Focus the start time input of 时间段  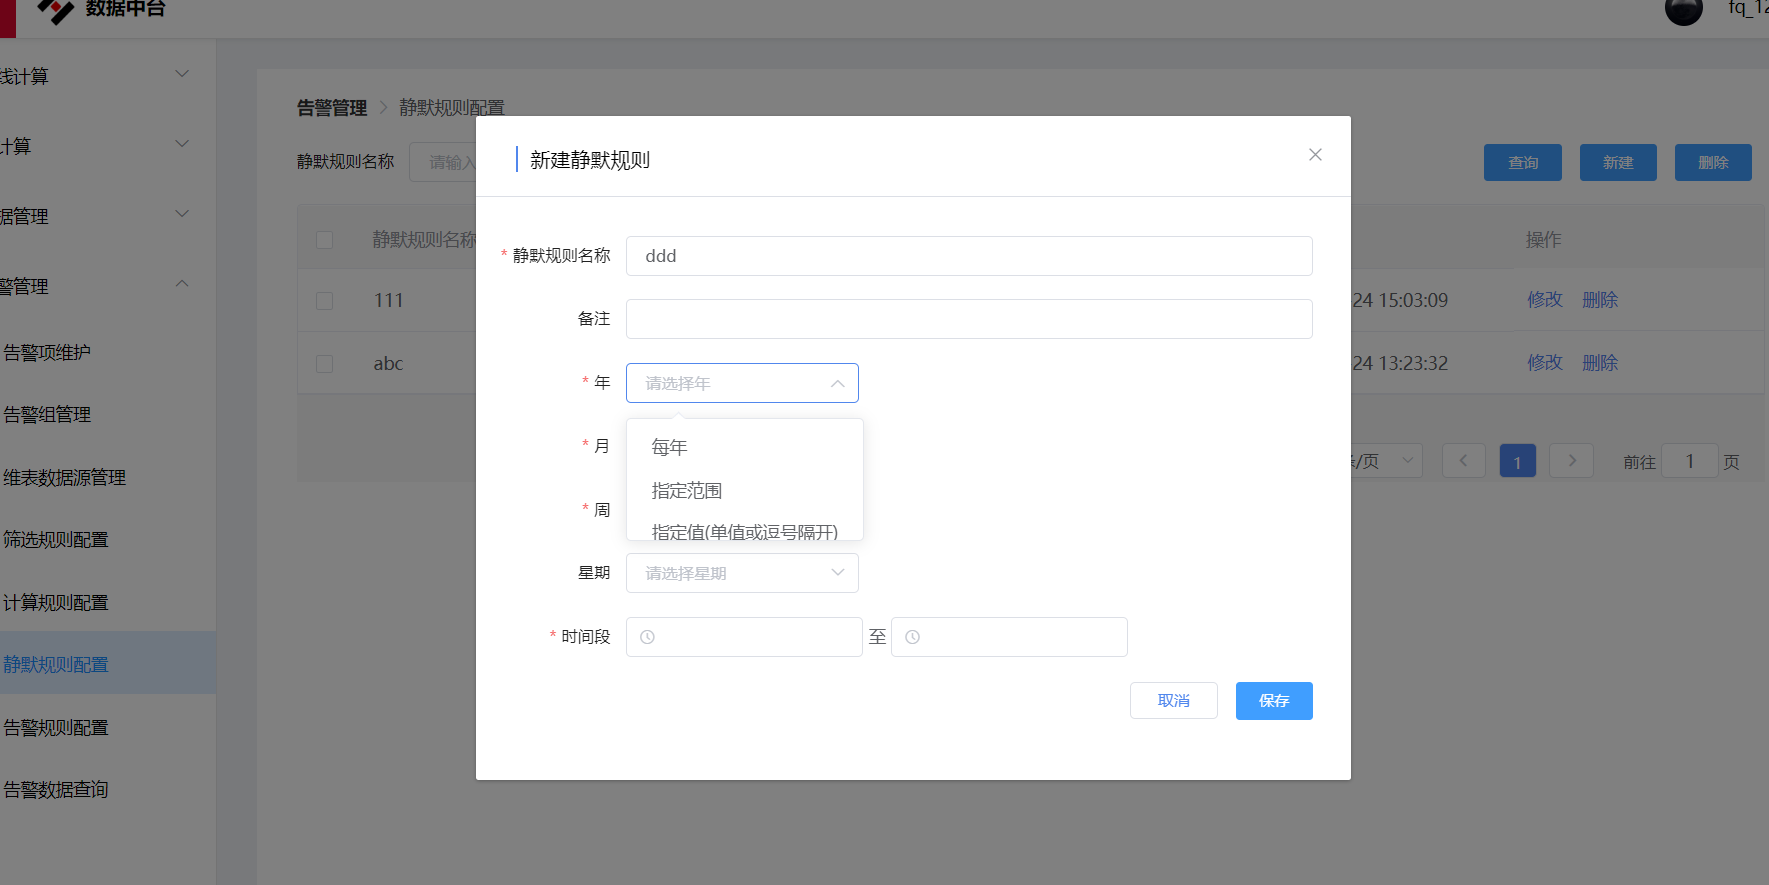click(x=744, y=637)
